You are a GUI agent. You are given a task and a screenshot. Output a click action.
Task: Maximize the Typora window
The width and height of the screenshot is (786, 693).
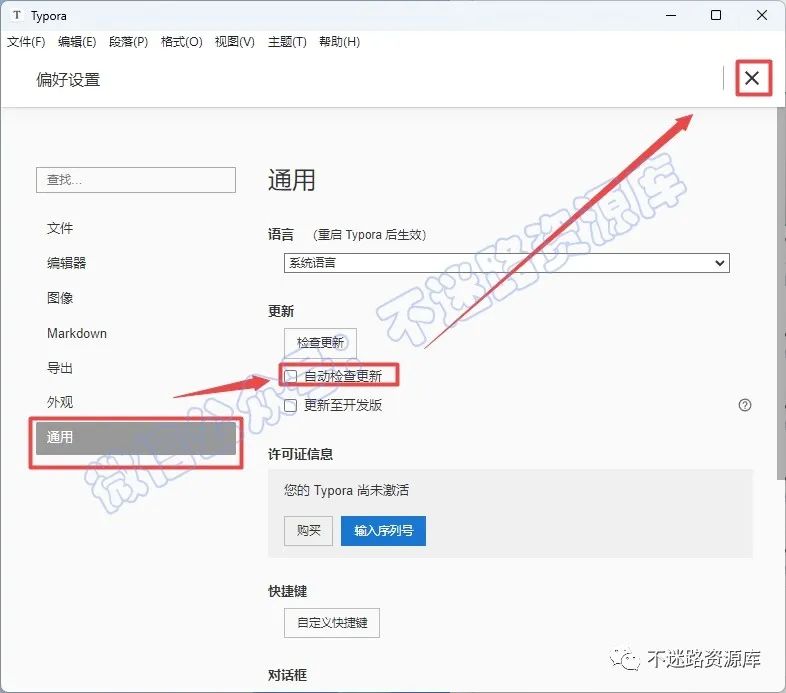[716, 16]
